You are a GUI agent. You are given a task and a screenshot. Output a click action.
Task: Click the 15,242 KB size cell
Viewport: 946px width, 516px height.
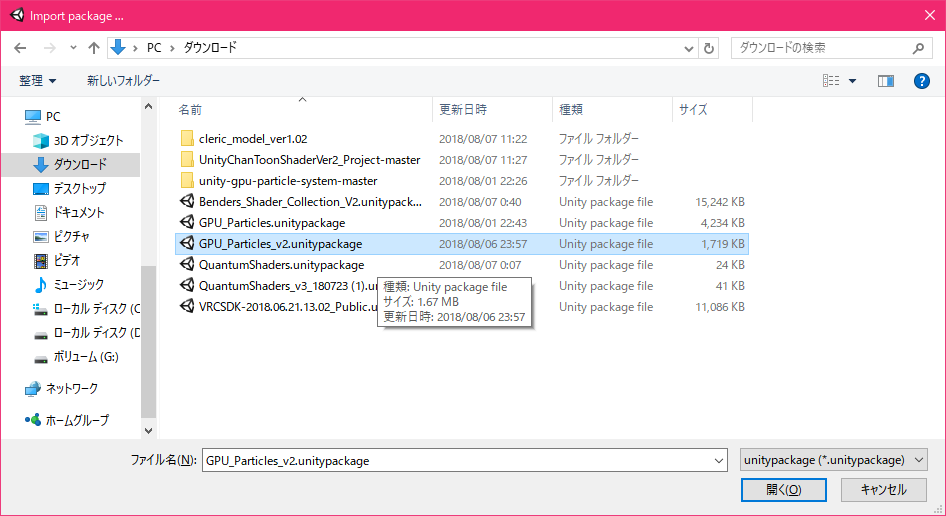(720, 202)
